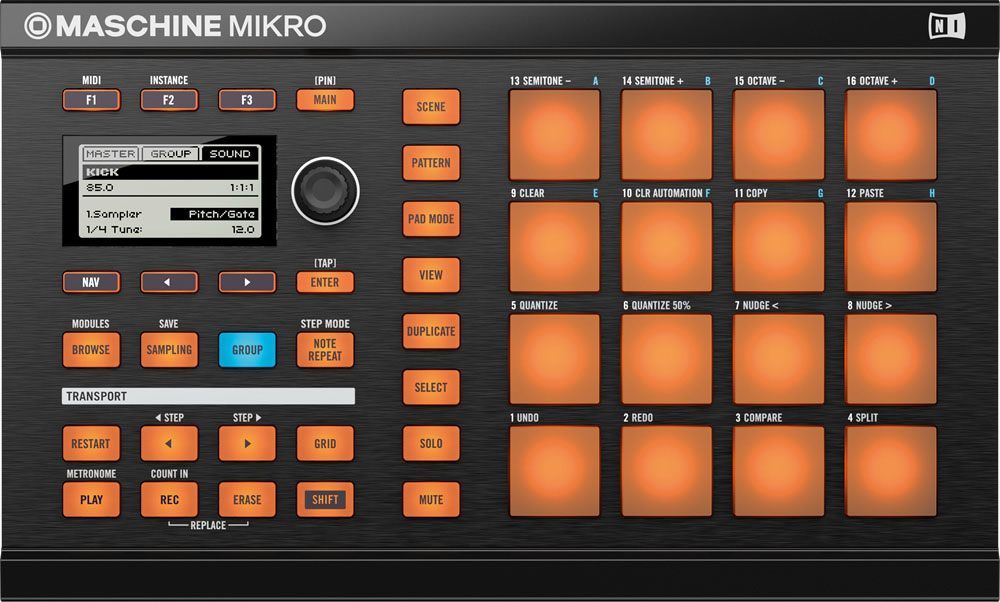Engage the SHIFT modifier
Viewport: 1000px width, 602px height.
point(325,499)
